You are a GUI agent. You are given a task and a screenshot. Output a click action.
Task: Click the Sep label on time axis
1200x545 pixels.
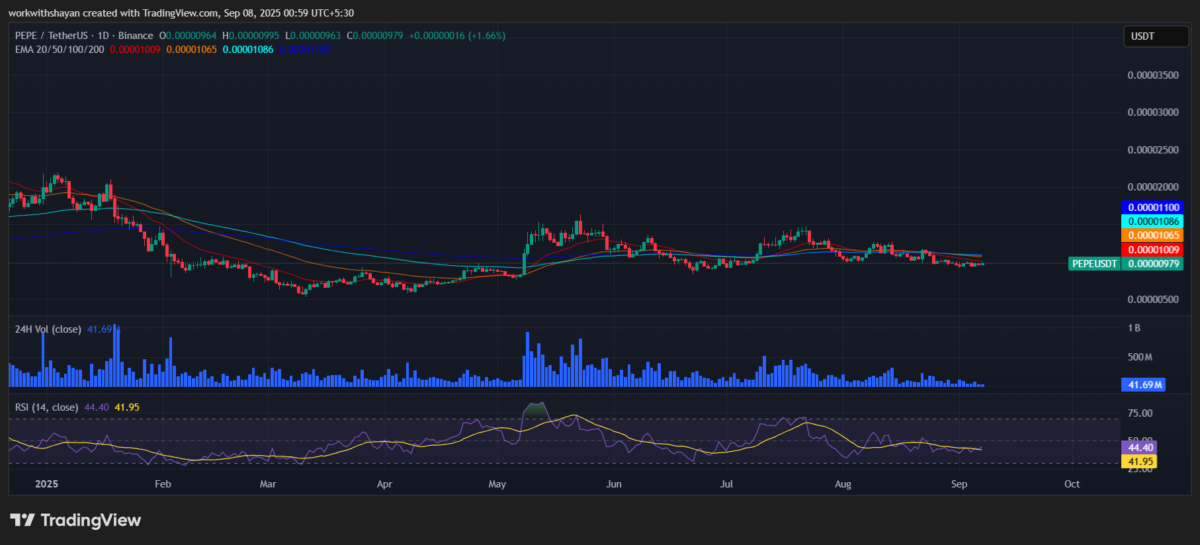click(x=959, y=483)
